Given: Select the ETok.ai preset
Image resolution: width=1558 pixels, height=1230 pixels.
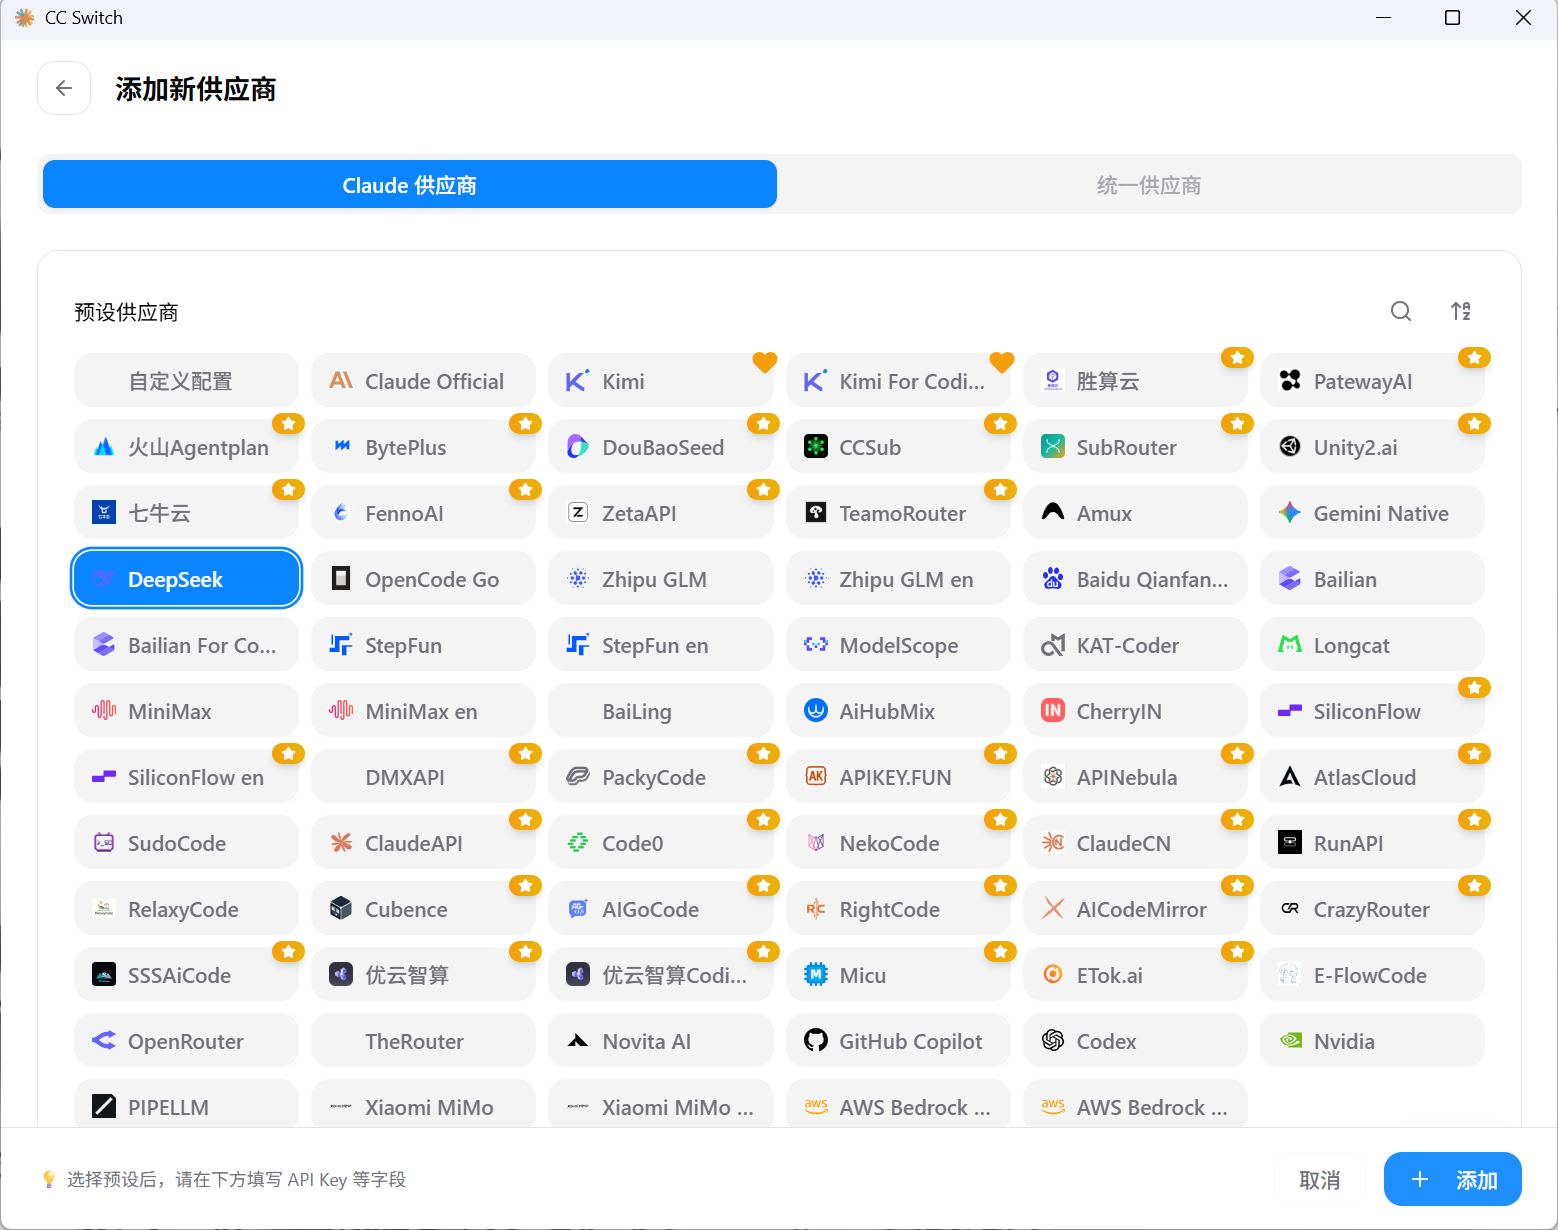Looking at the screenshot, I should coord(1135,975).
